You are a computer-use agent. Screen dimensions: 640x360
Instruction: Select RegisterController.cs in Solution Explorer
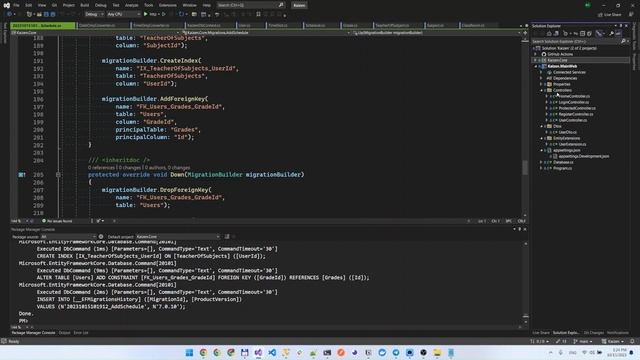click(576, 114)
